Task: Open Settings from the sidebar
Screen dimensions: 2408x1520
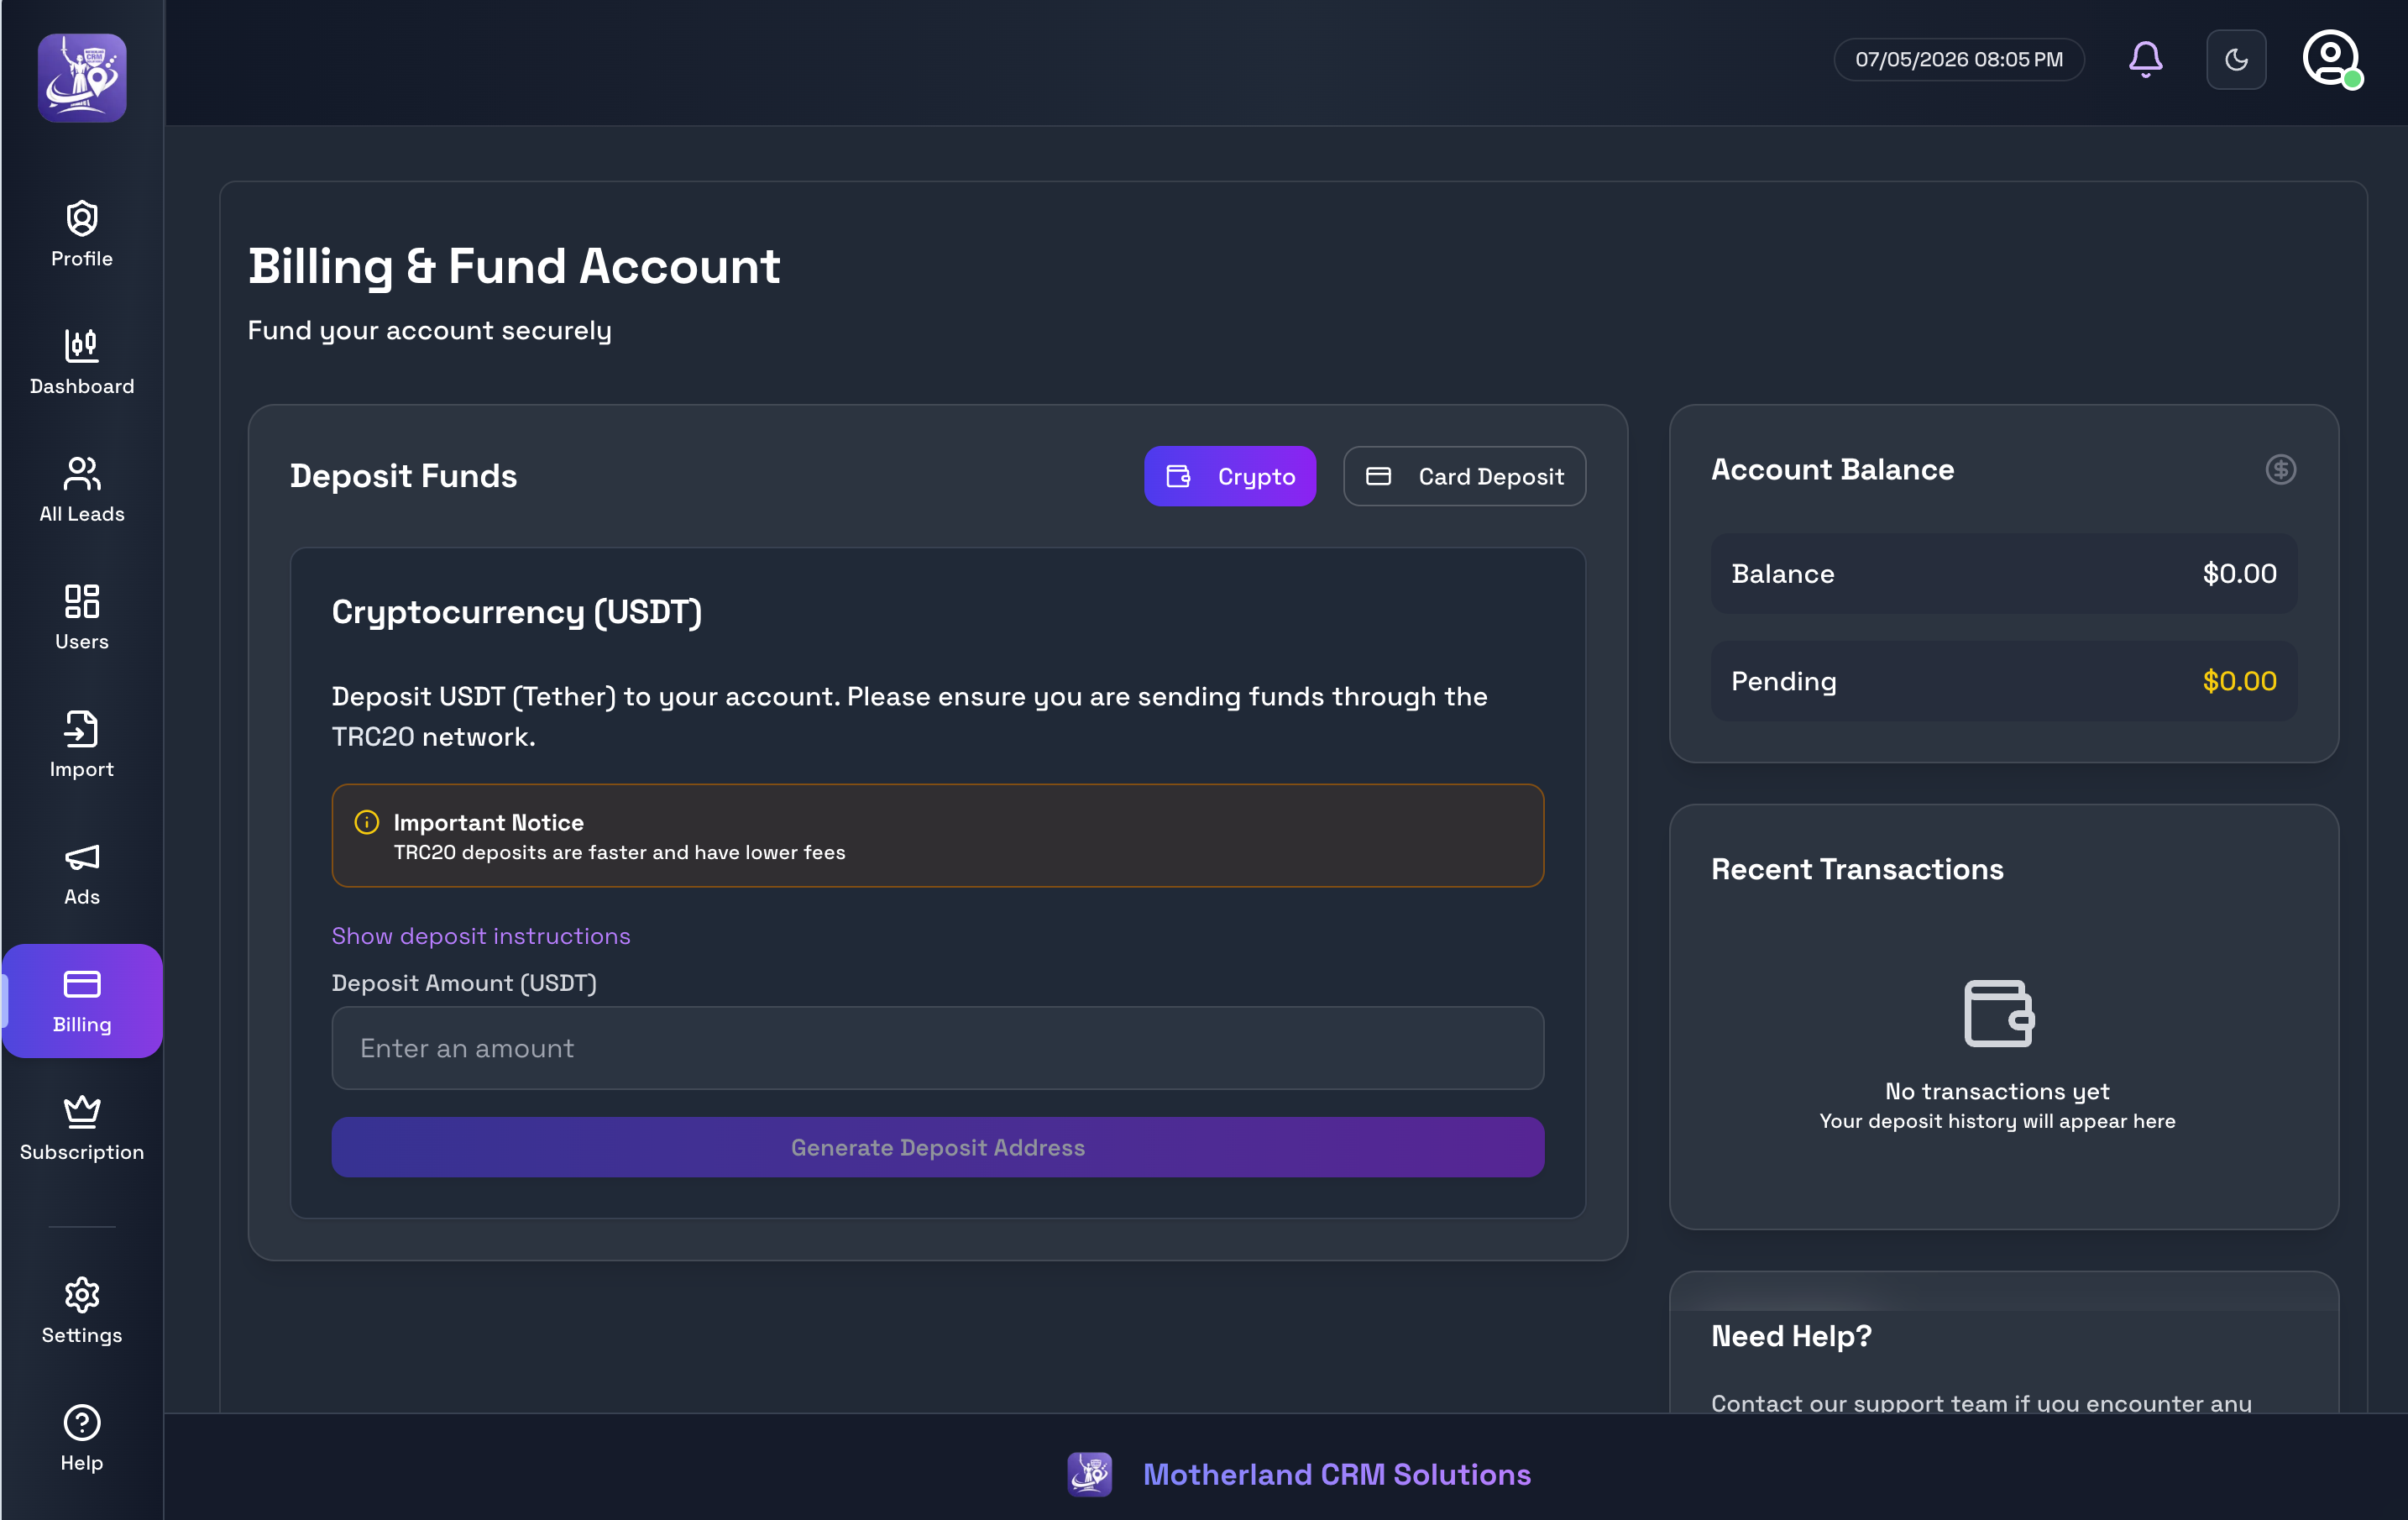Action: click(x=82, y=1311)
